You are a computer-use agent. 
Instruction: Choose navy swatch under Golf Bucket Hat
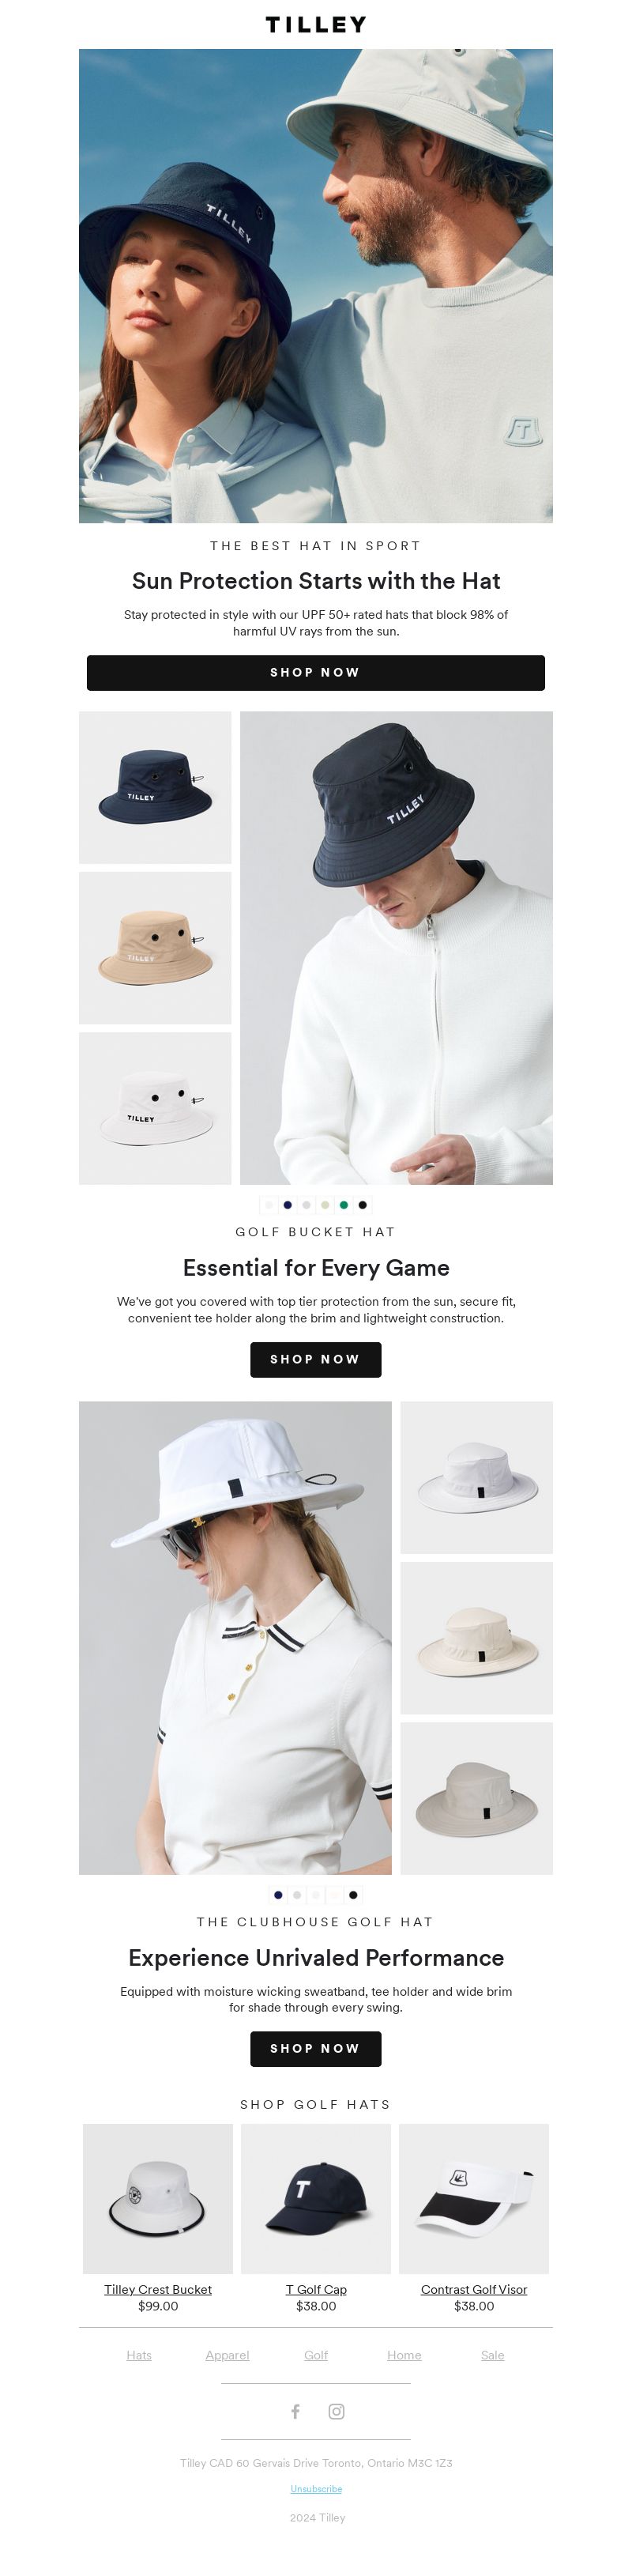pos(288,1205)
